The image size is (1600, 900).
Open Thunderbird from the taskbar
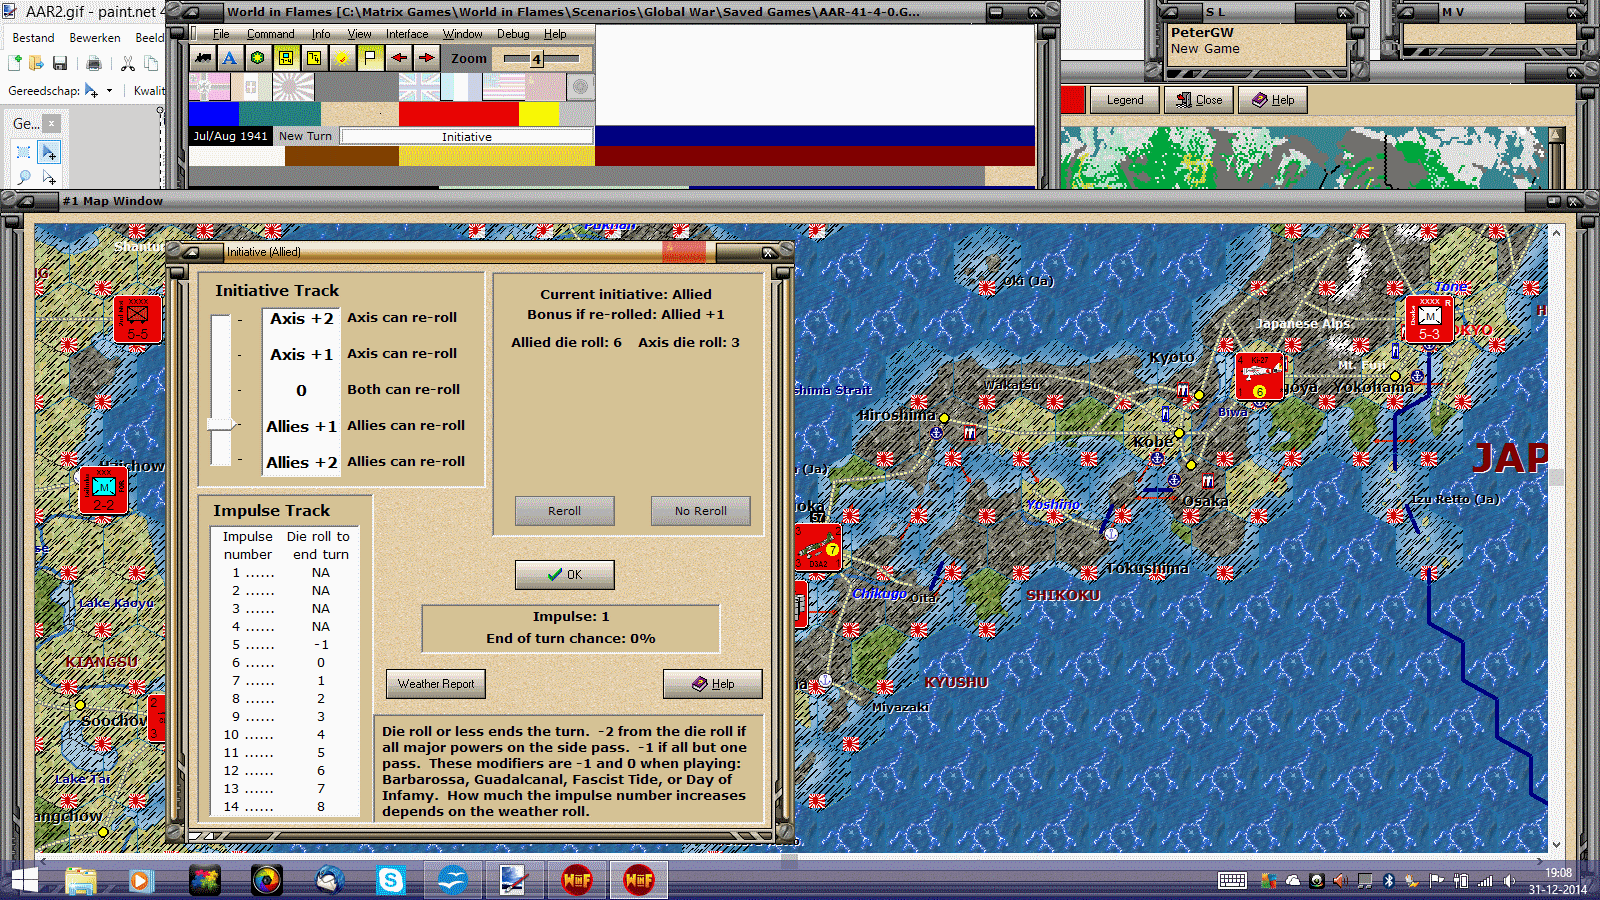328,880
